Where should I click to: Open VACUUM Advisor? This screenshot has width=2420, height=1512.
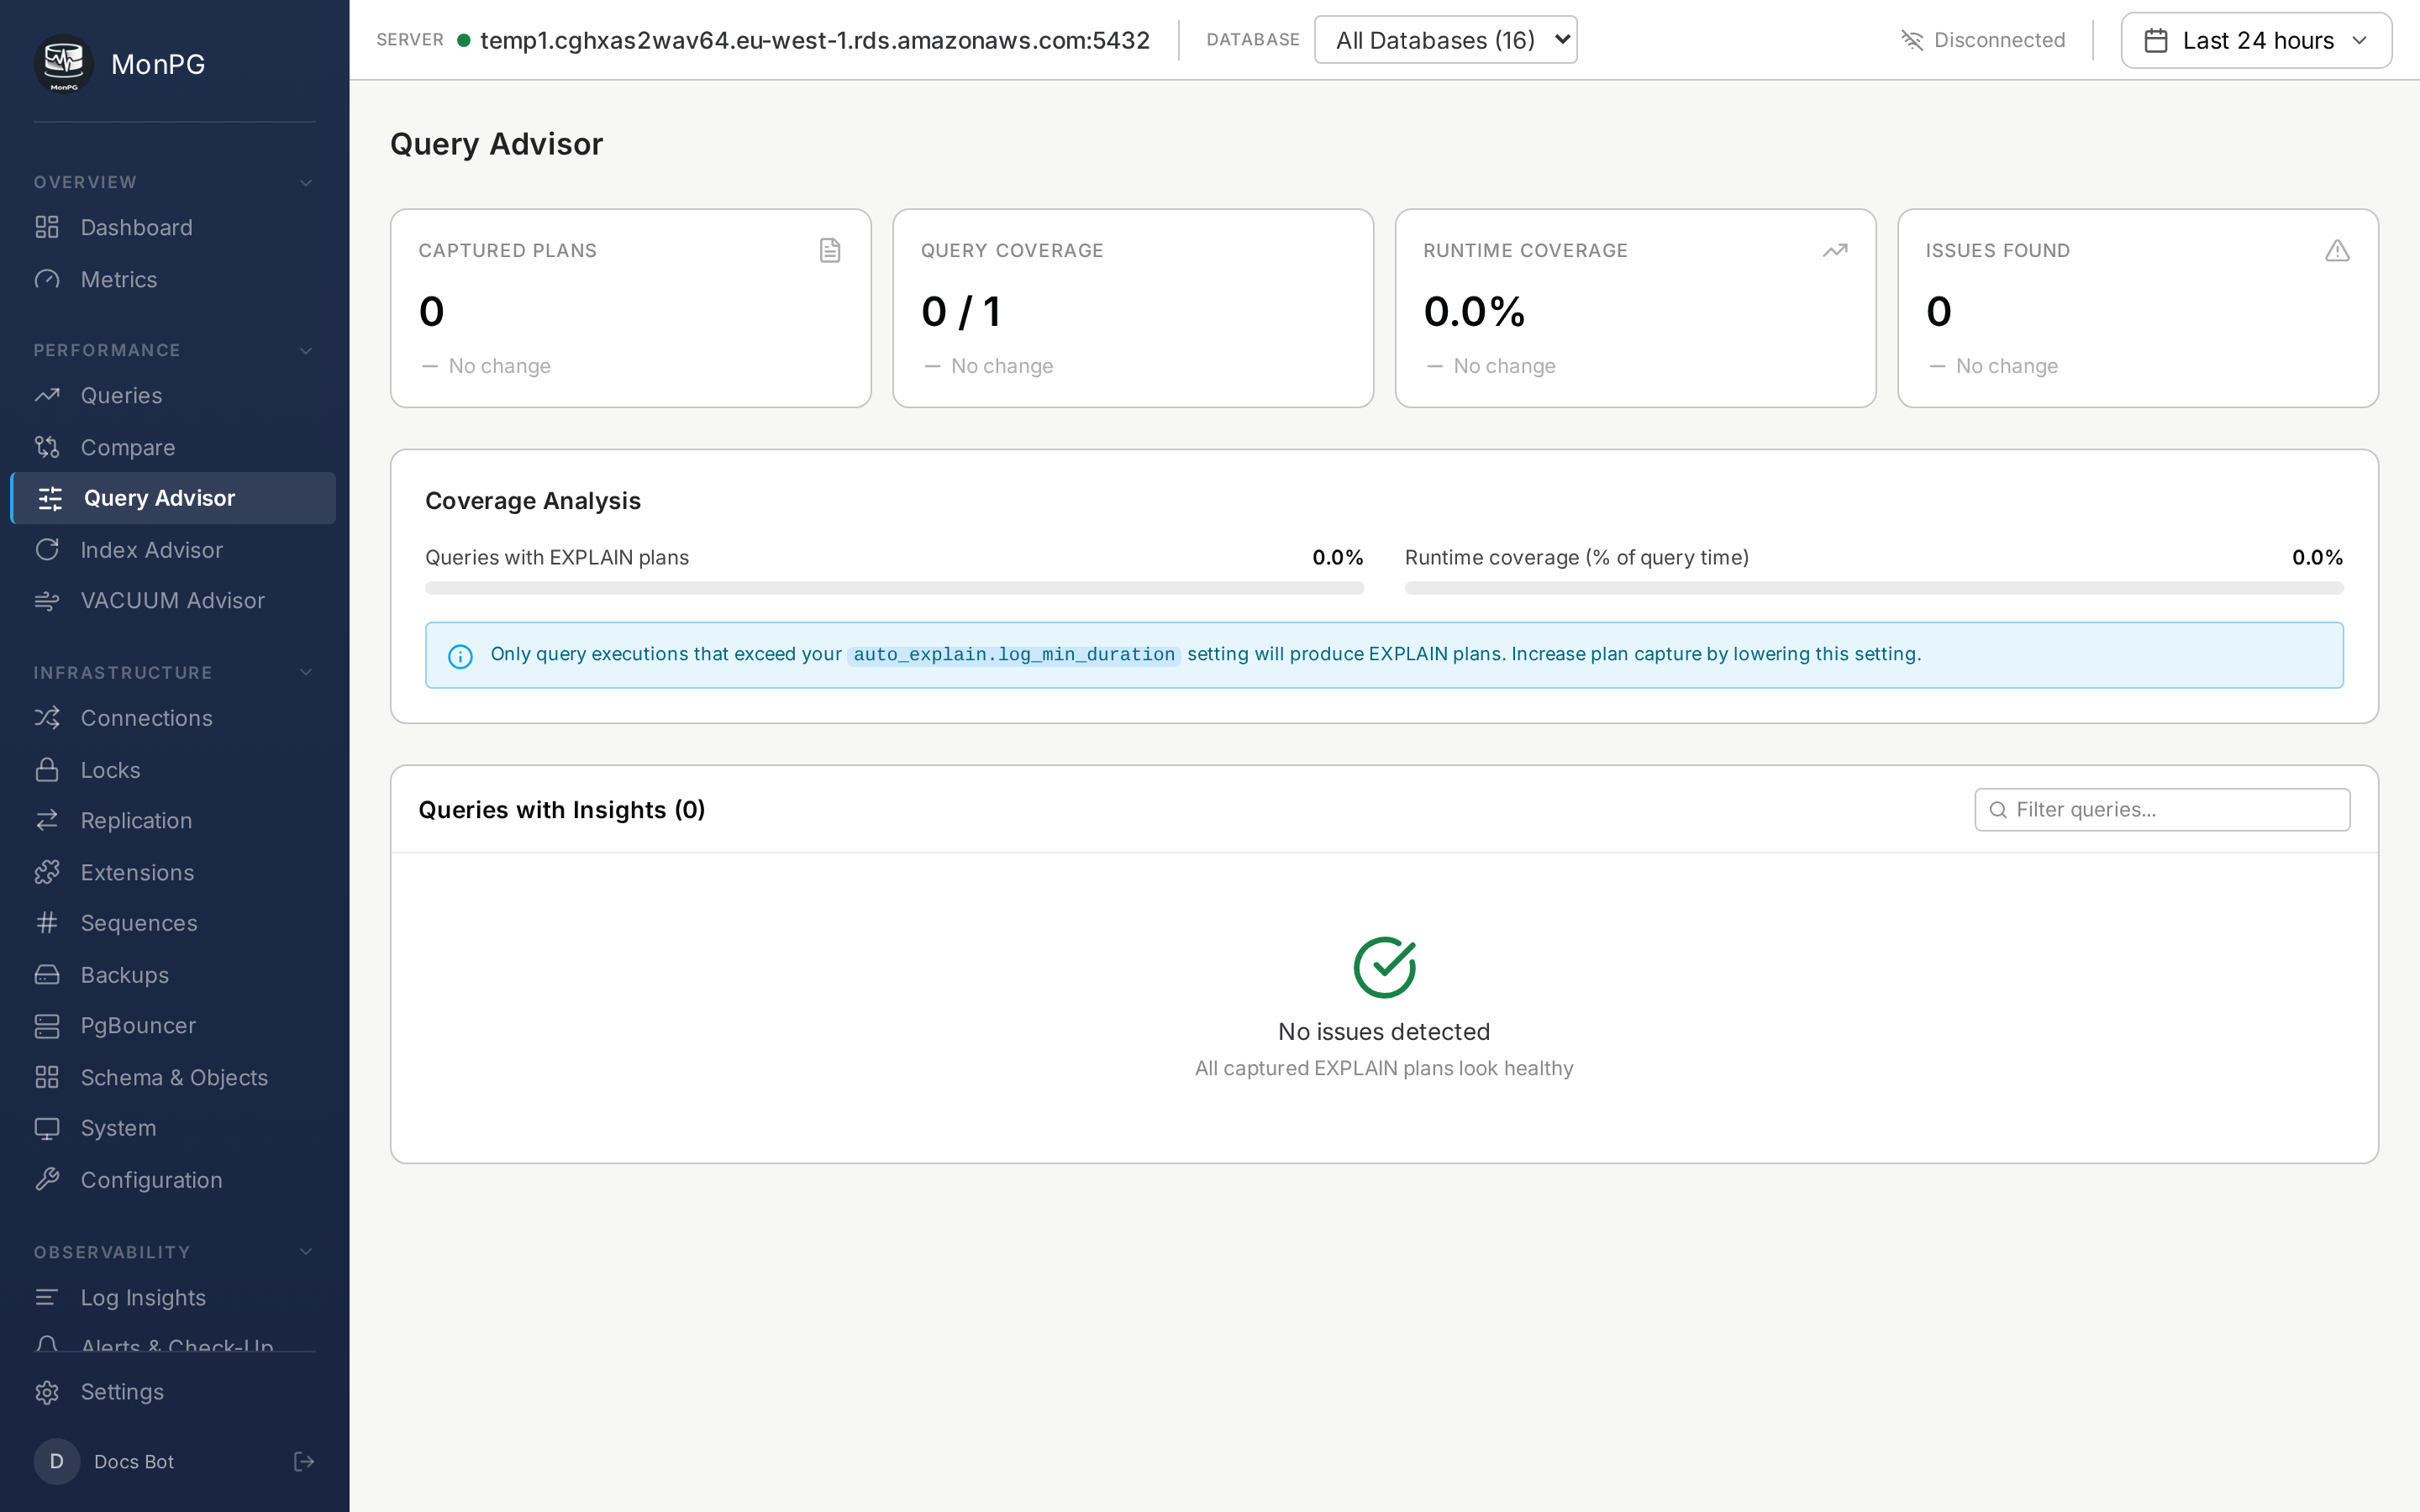point(173,600)
